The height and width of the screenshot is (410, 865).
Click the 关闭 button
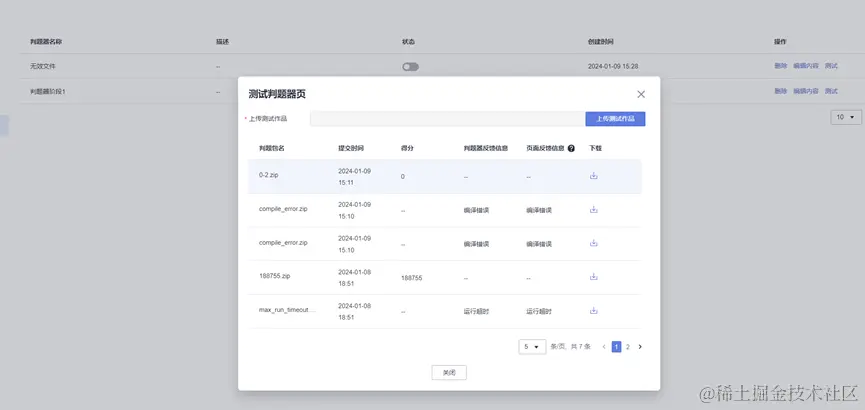click(449, 372)
